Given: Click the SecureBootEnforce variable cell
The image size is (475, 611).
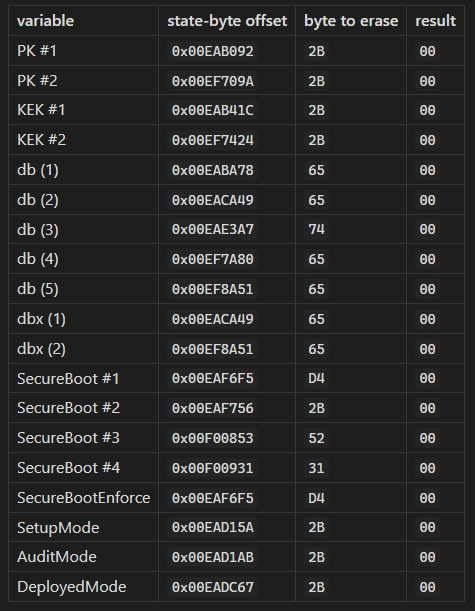Looking at the screenshot, I should [83, 498].
